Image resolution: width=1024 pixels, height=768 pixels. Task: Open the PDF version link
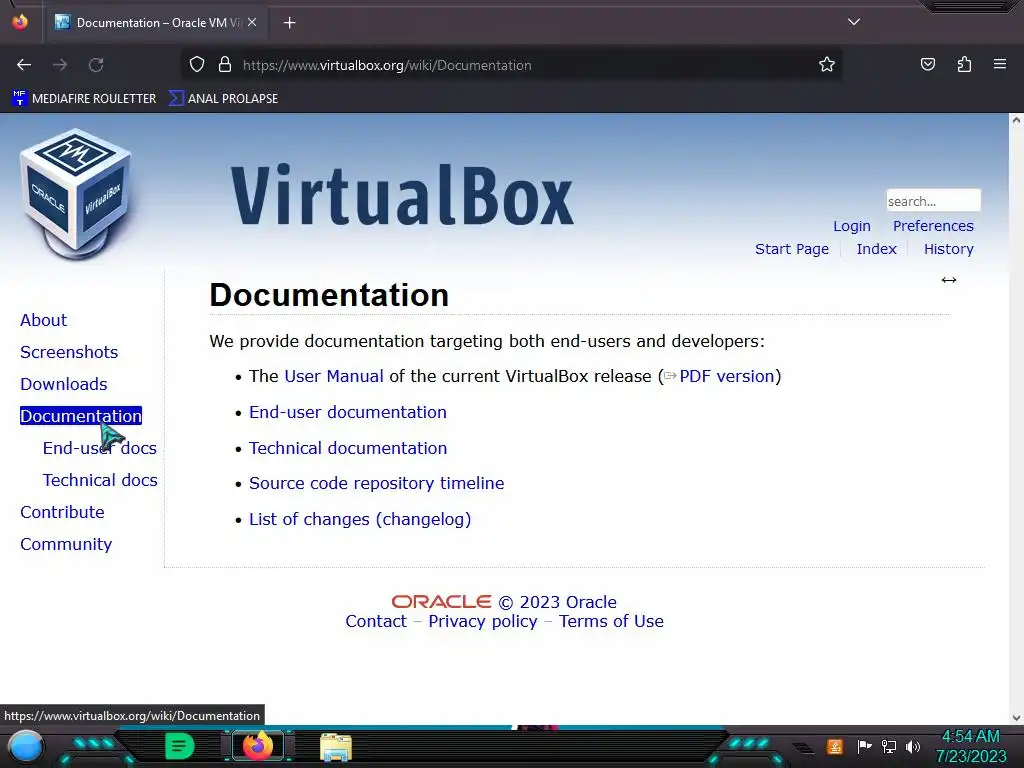726,376
